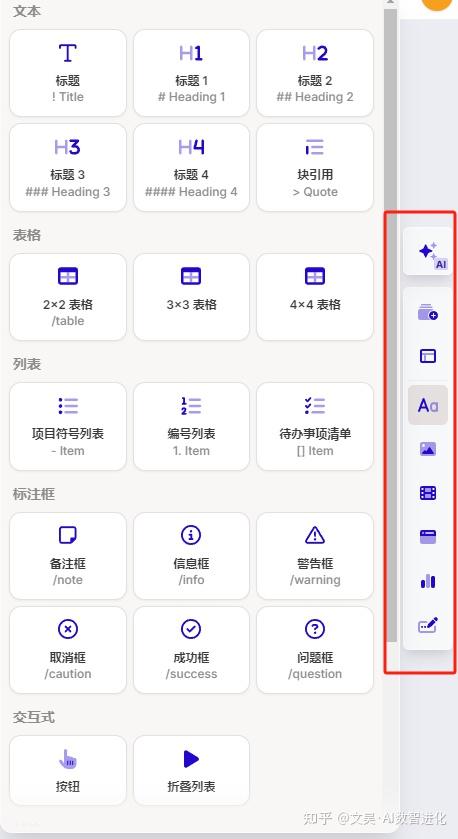Open the embed window sidebar icon
Screen dimensions: 458x839
coord(428,537)
